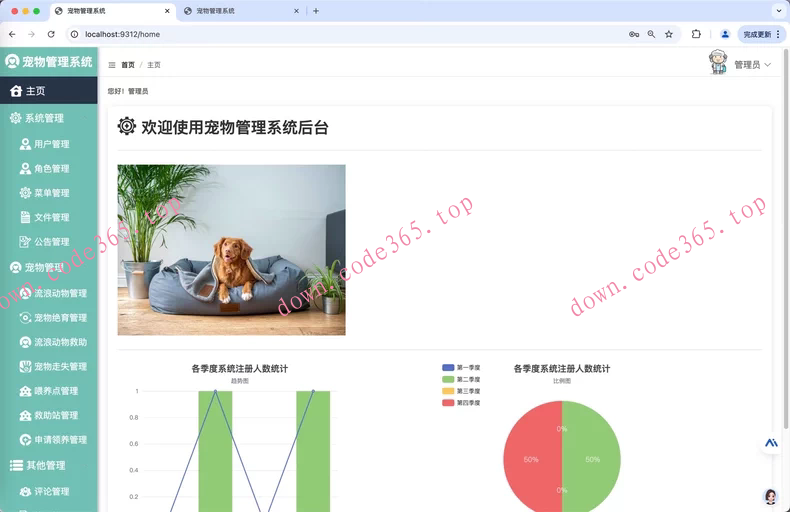Click the 首页 breadcrumb link

pos(128,65)
